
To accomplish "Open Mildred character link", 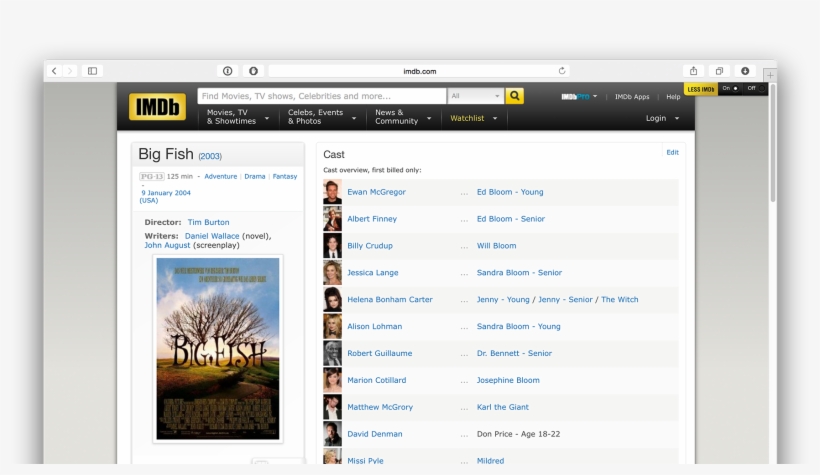I will (490, 460).
